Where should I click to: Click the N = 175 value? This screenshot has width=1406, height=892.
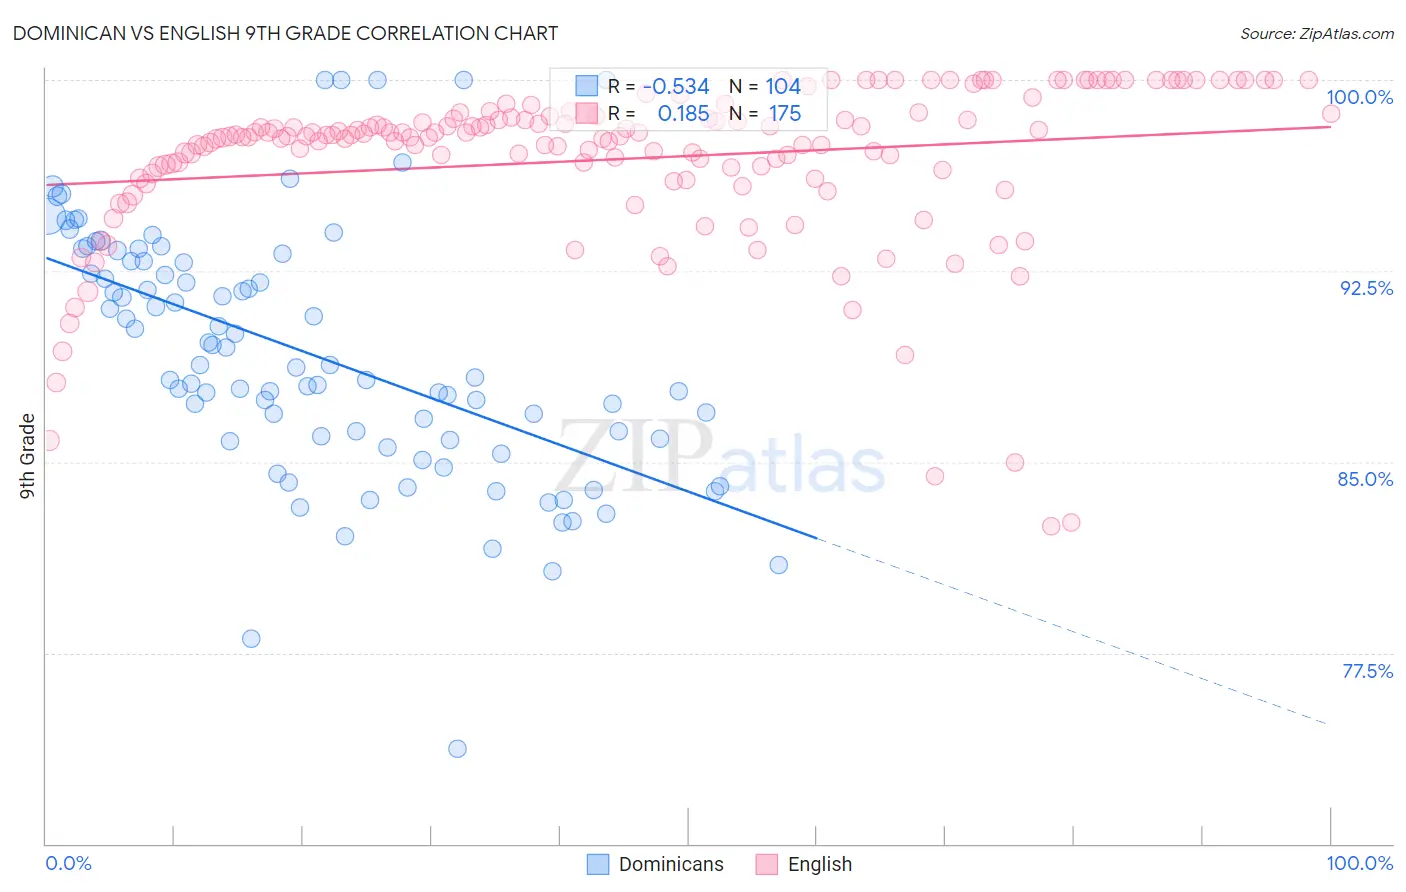[x=765, y=113]
